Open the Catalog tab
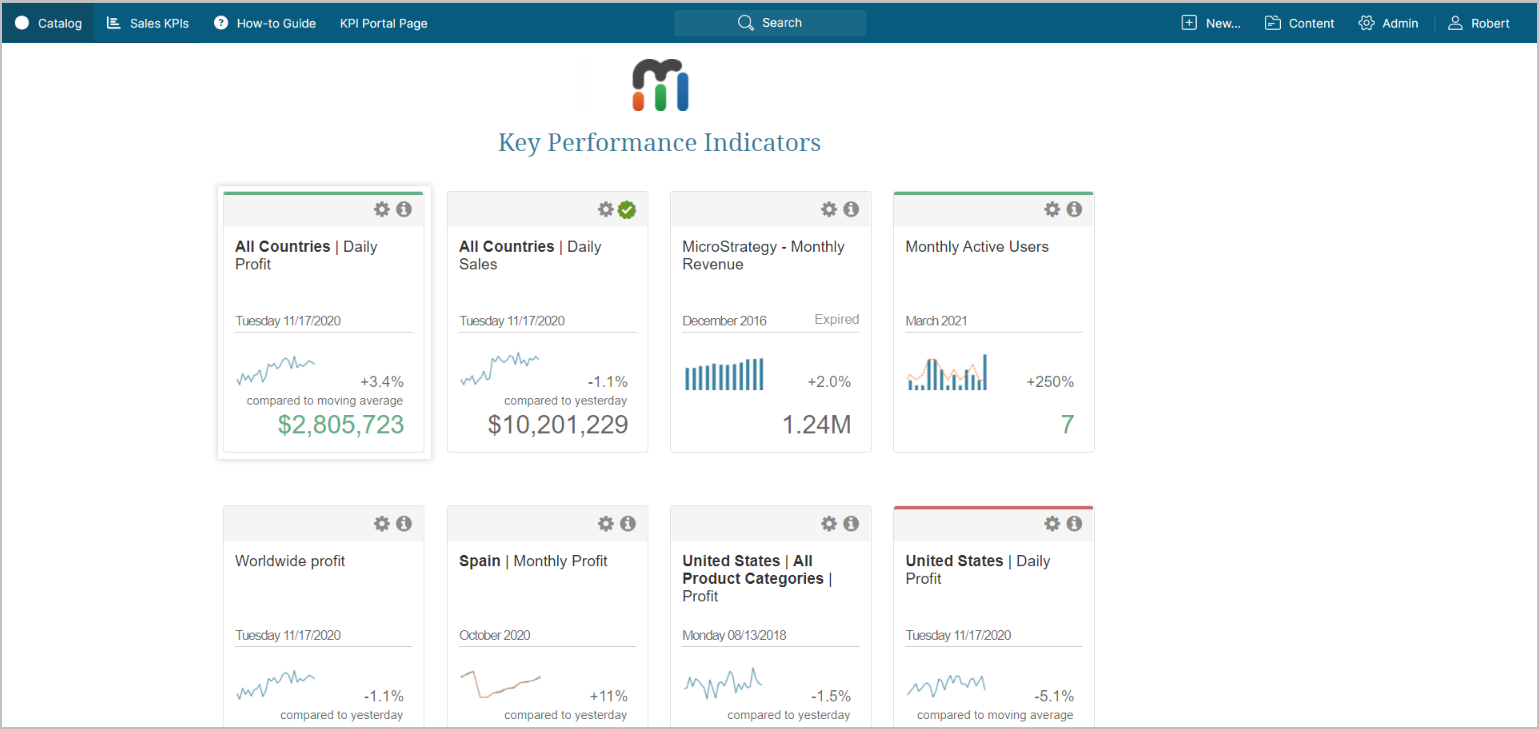The height and width of the screenshot is (729, 1539). (x=48, y=23)
